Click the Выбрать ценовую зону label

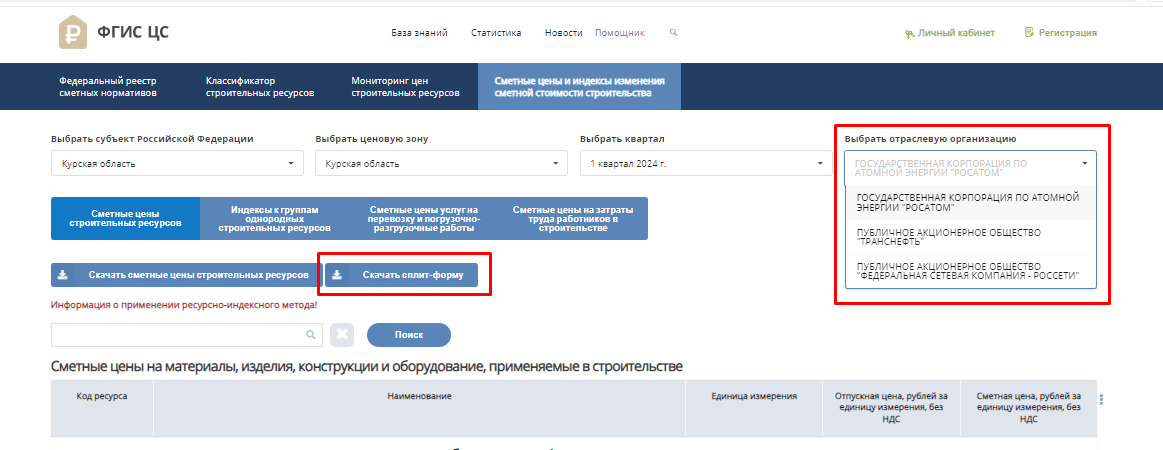372,139
